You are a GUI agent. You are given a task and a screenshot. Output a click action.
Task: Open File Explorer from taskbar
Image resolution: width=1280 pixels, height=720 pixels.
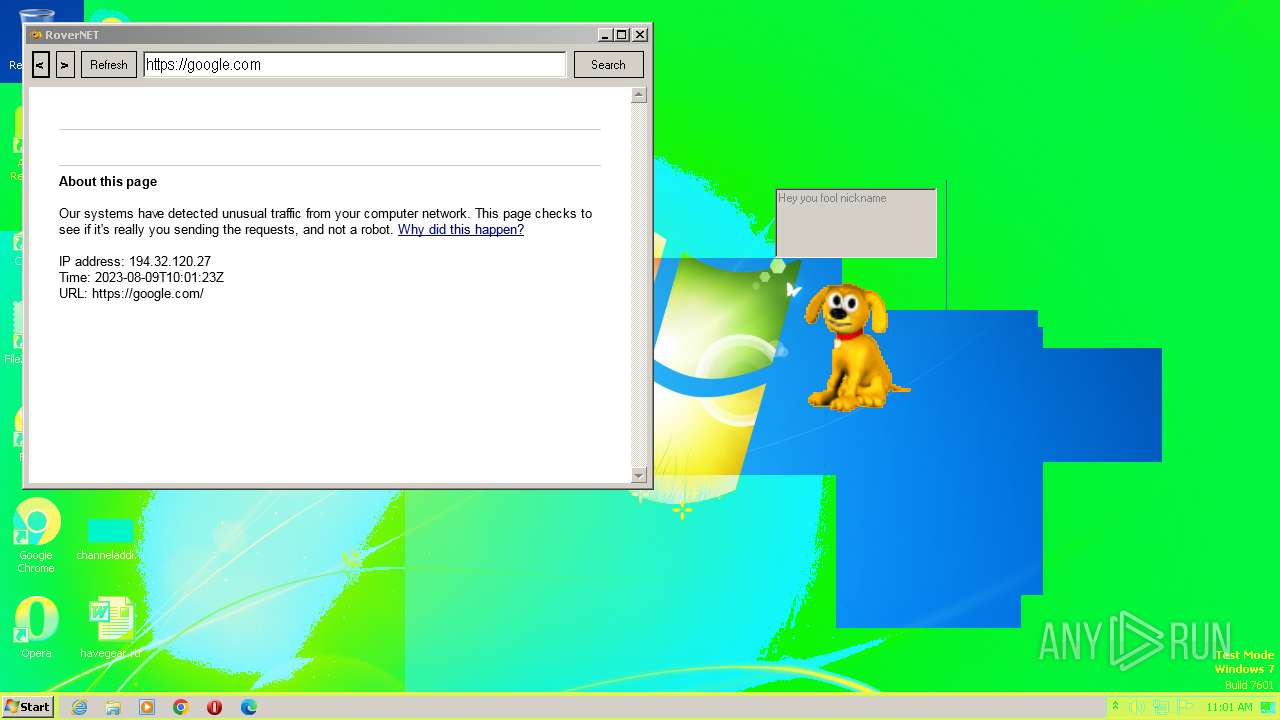[x=113, y=707]
